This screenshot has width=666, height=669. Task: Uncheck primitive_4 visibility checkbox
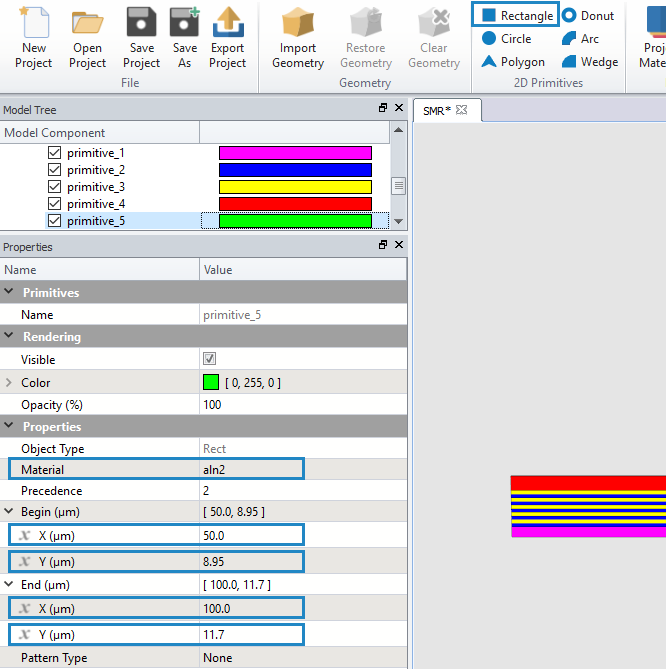point(54,204)
